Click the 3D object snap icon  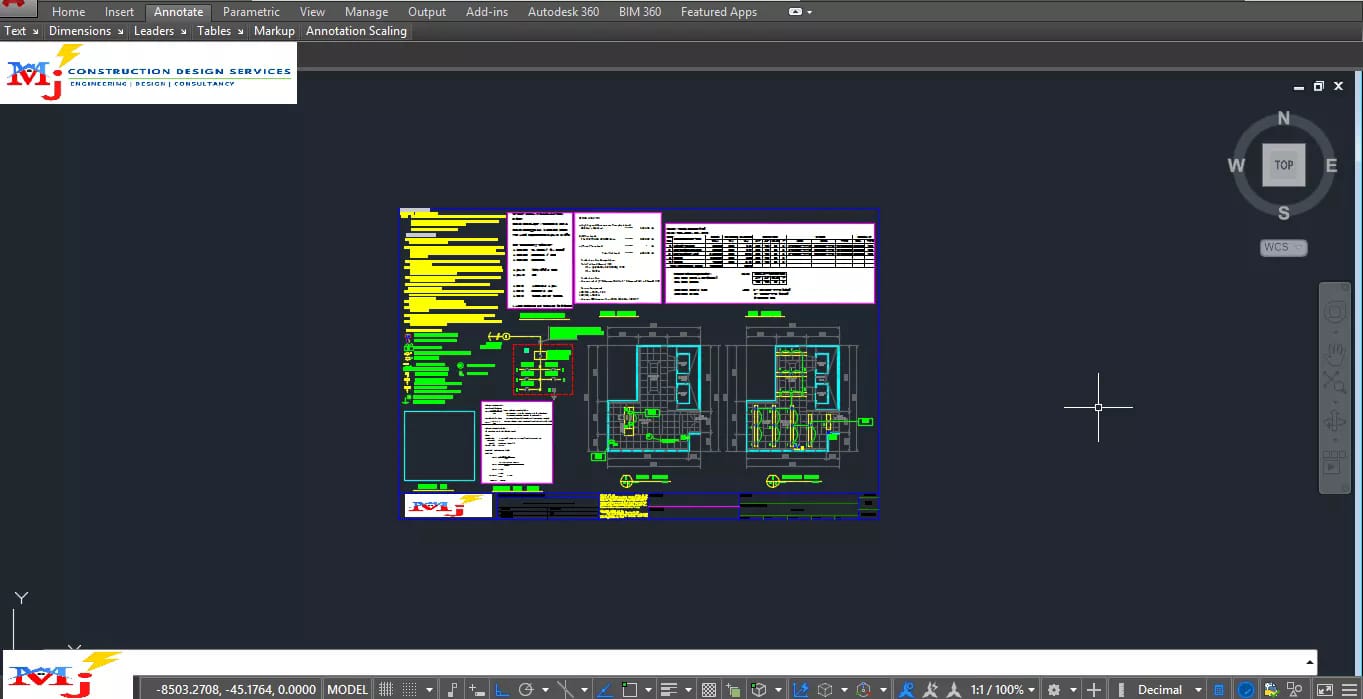point(758,689)
